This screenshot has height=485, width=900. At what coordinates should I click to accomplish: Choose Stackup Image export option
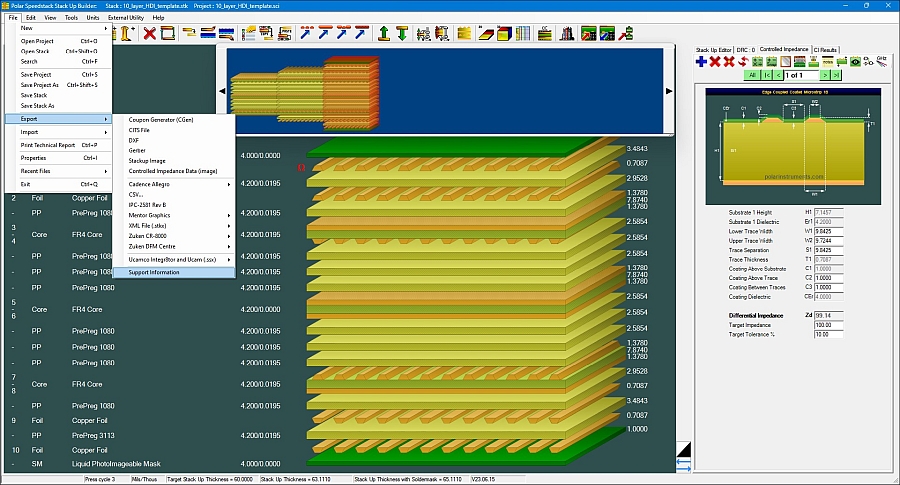coord(174,161)
